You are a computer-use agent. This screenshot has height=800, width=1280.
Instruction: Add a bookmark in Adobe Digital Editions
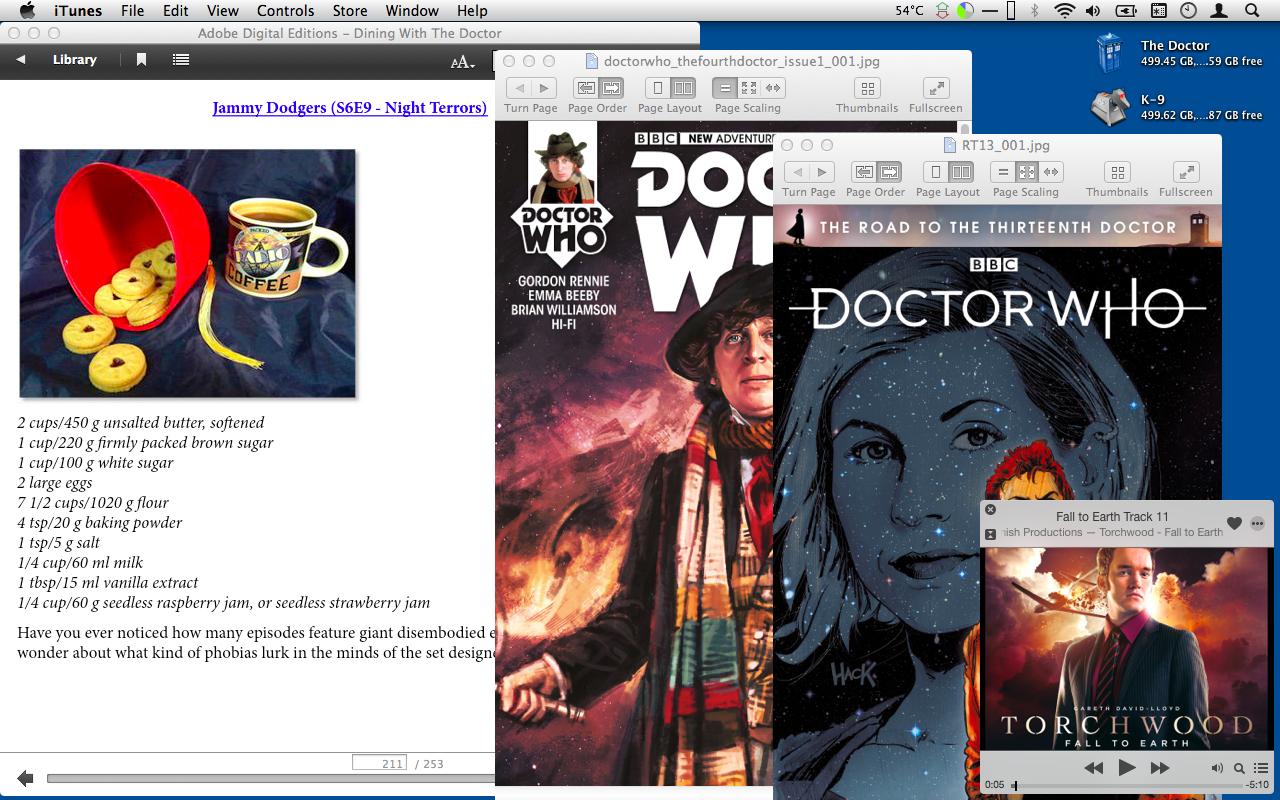pyautogui.click(x=141, y=60)
